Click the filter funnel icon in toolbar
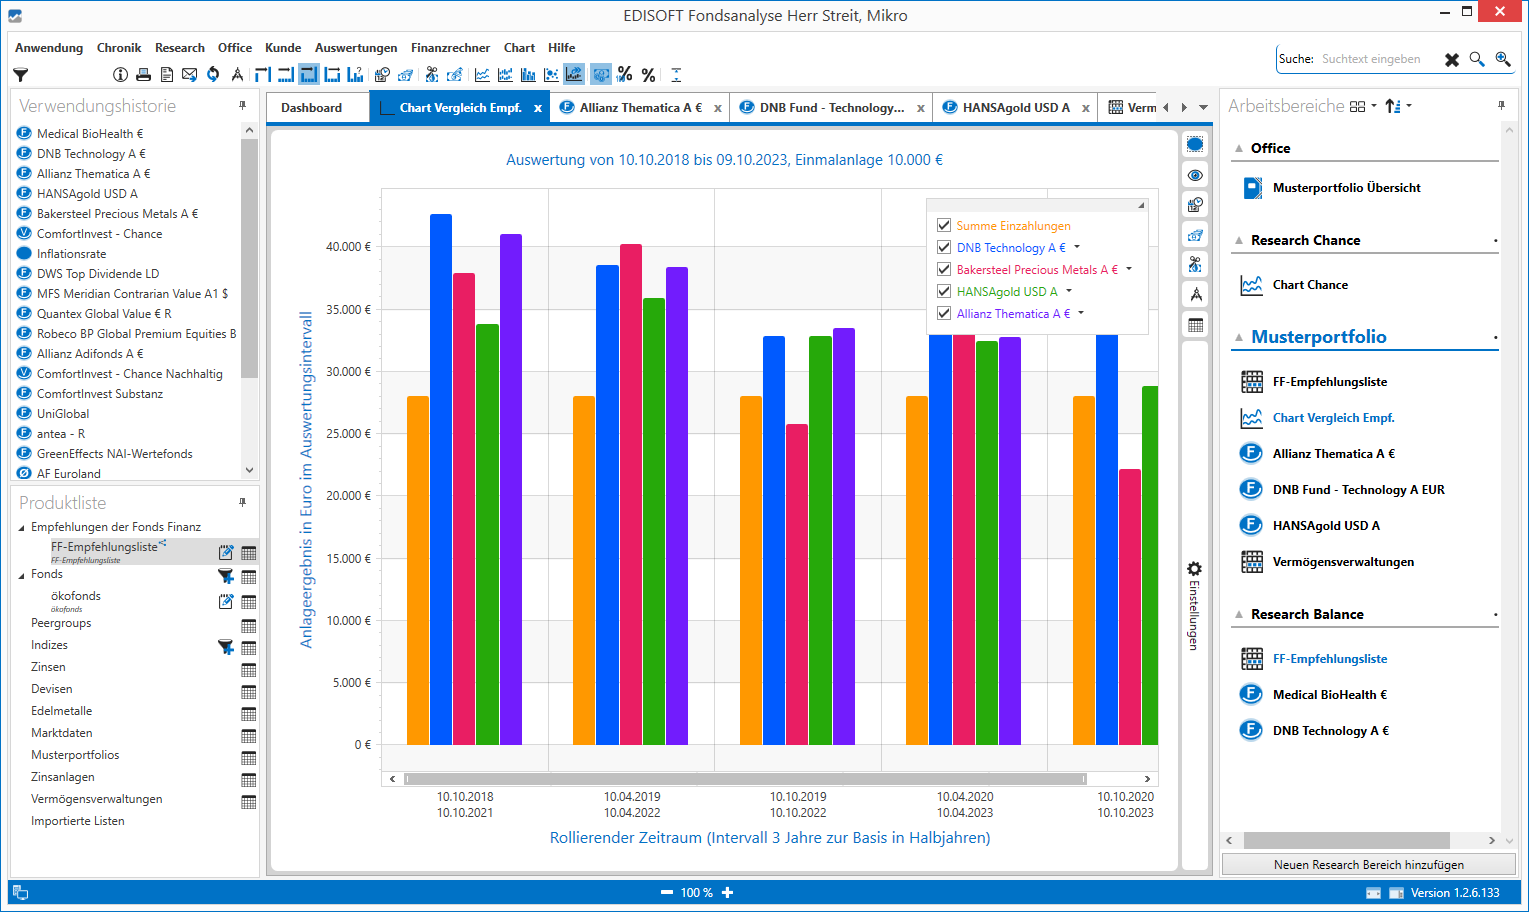1529x912 pixels. coord(20,75)
